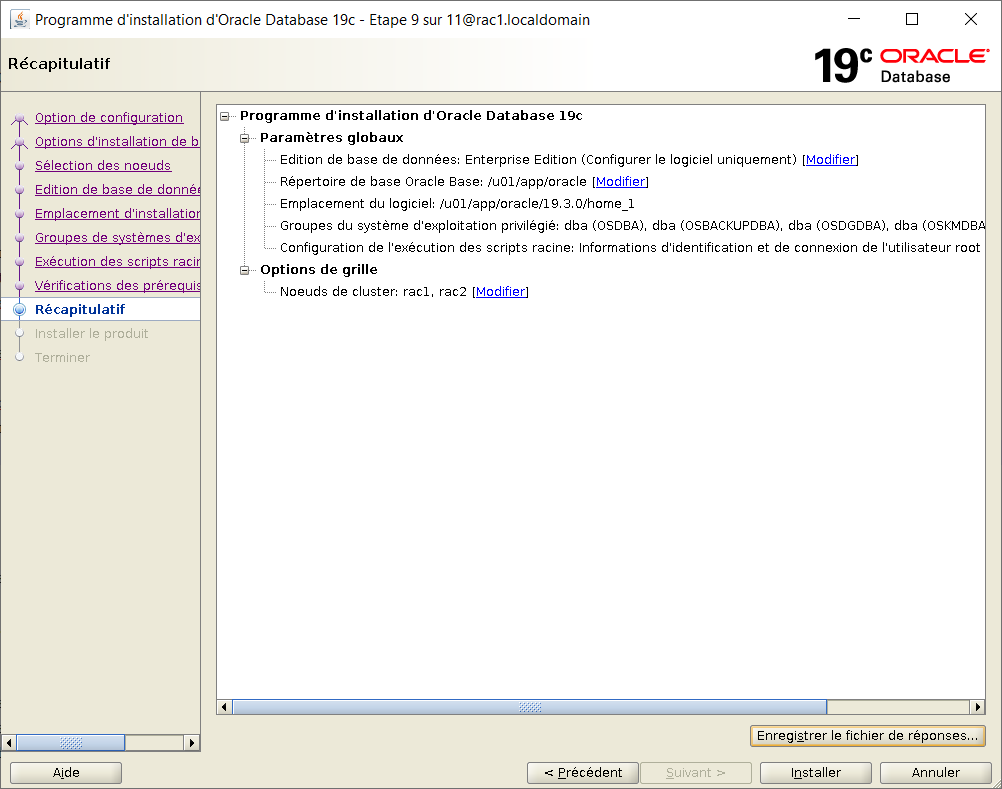Click the Annuler button
The image size is (1002, 789).
(x=936, y=772)
